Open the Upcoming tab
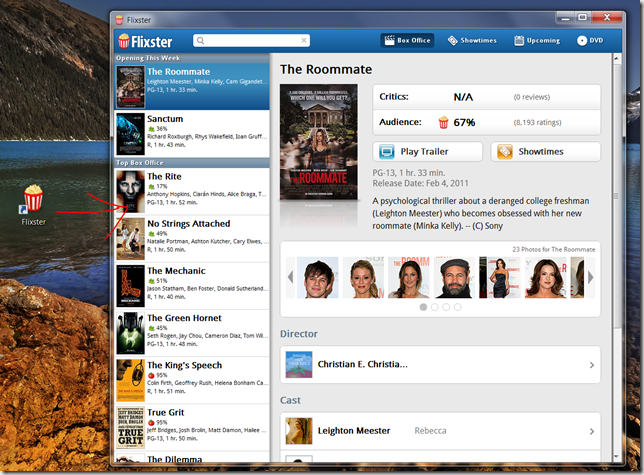This screenshot has width=644, height=475. (x=537, y=40)
